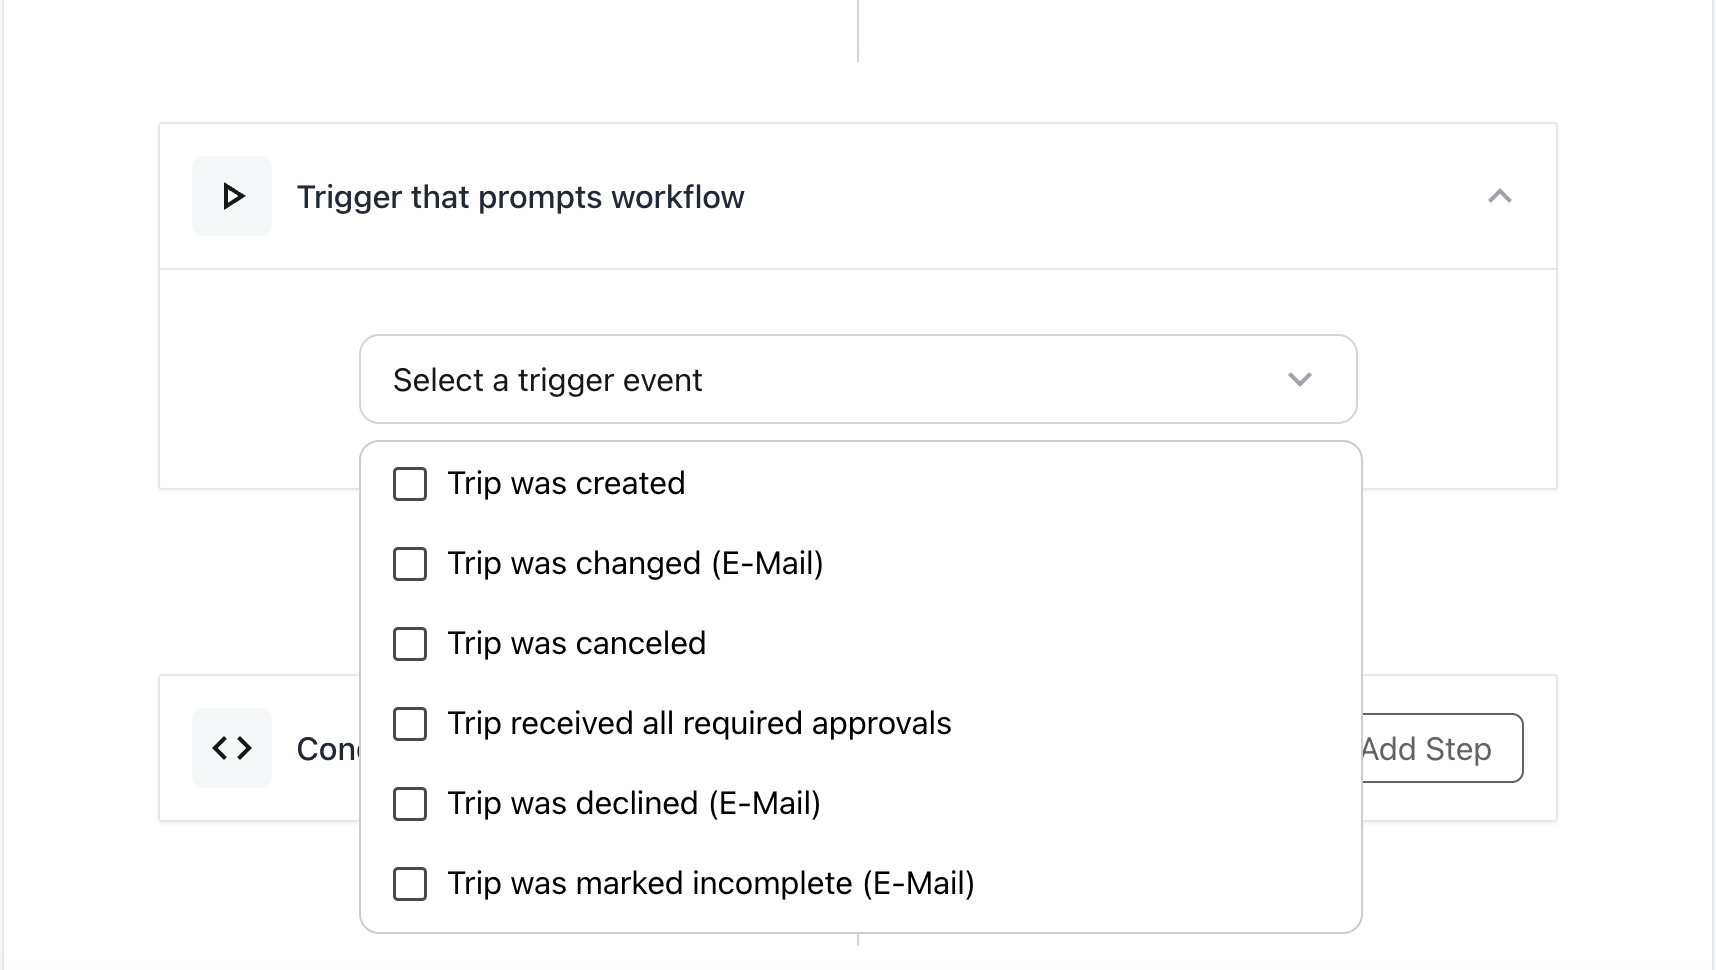Select the "Trip was marked incomplete (E-Mail)" checkbox
The height and width of the screenshot is (970, 1716).
[410, 884]
